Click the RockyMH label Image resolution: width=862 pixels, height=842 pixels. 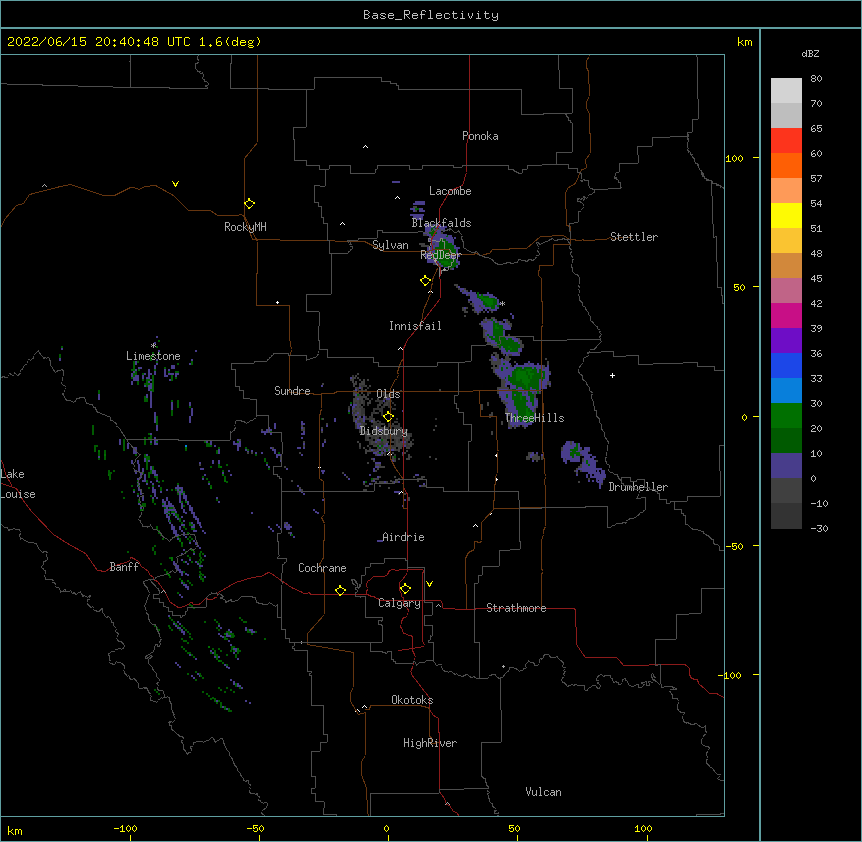[245, 227]
